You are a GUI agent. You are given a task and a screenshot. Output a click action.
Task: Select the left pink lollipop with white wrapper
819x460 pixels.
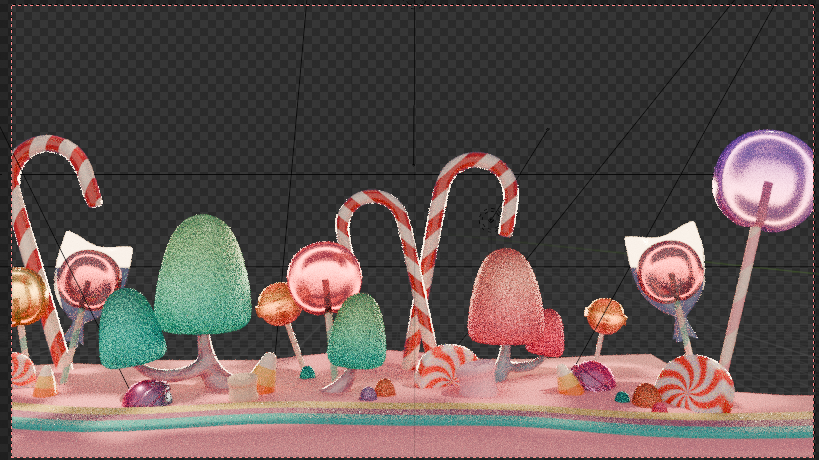point(88,278)
